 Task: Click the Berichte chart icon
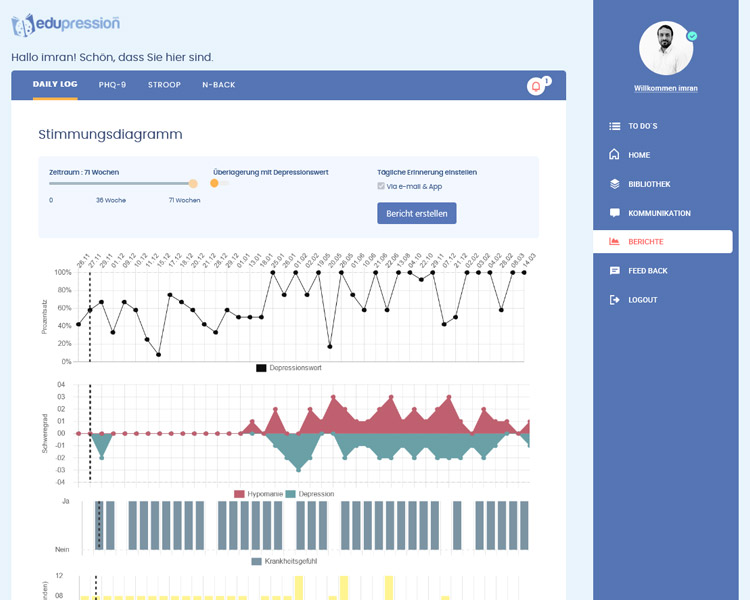pyautogui.click(x=614, y=242)
